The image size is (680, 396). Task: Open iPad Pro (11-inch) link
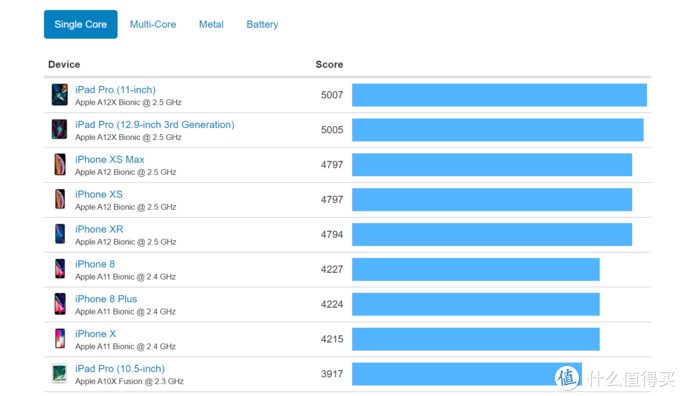click(115, 90)
